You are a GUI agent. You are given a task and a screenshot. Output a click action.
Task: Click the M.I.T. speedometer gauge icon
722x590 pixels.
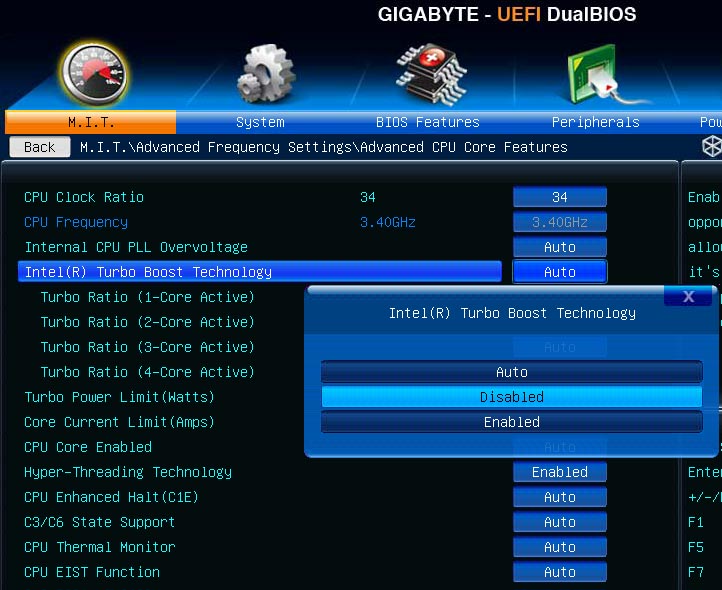[x=94, y=74]
